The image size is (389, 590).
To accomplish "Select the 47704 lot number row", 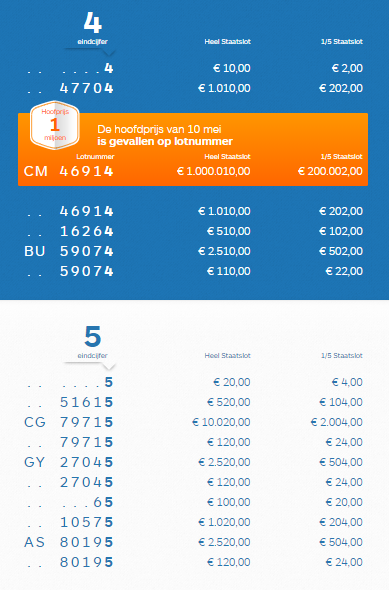I will click(x=193, y=88).
